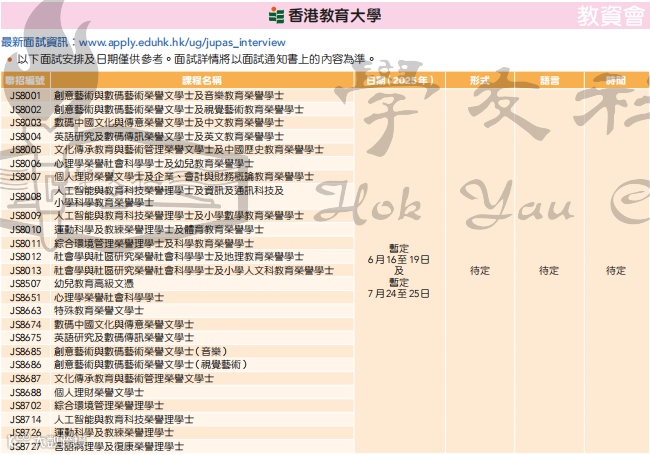
Task: Click programme name 創意藝術與數碼藝術榮譽文學士（視覺藝術）
Action: pyautogui.click(x=151, y=364)
